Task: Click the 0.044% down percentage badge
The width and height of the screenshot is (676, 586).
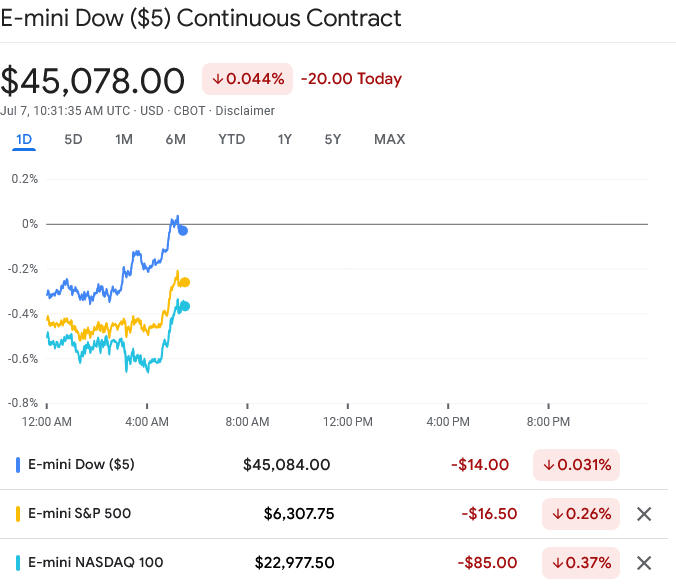Action: (247, 79)
